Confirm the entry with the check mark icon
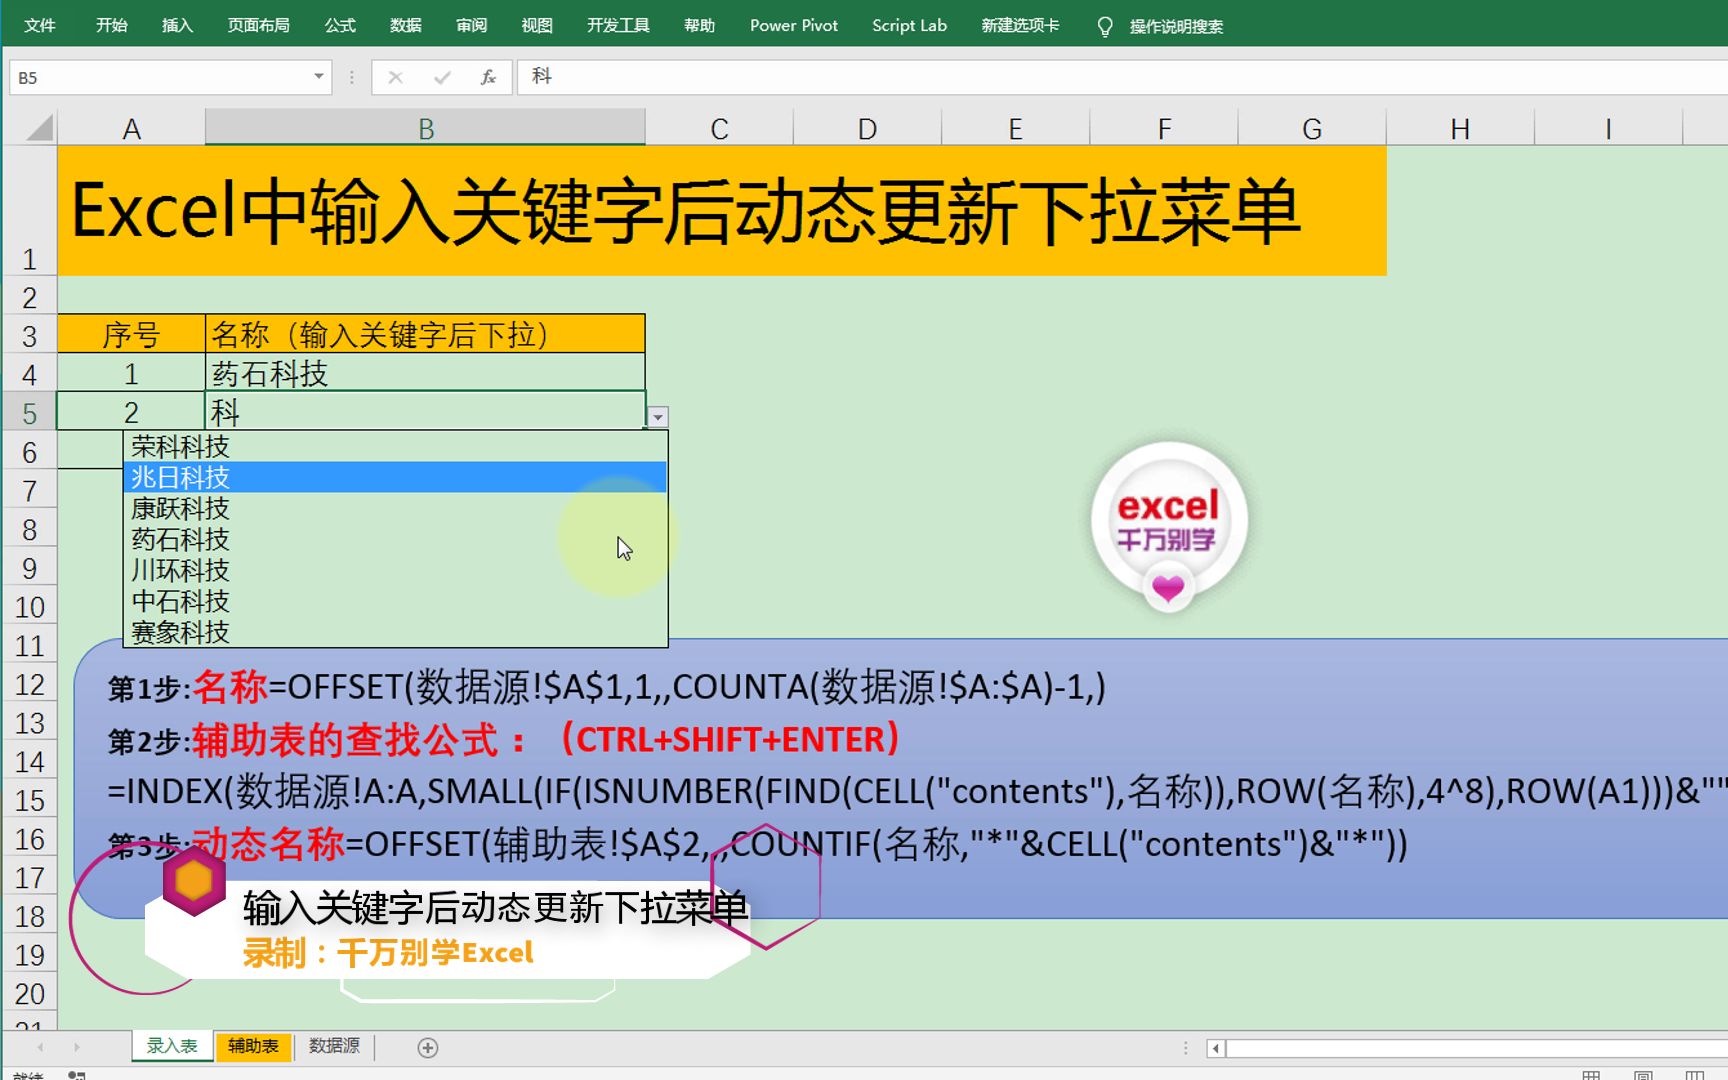 point(441,77)
